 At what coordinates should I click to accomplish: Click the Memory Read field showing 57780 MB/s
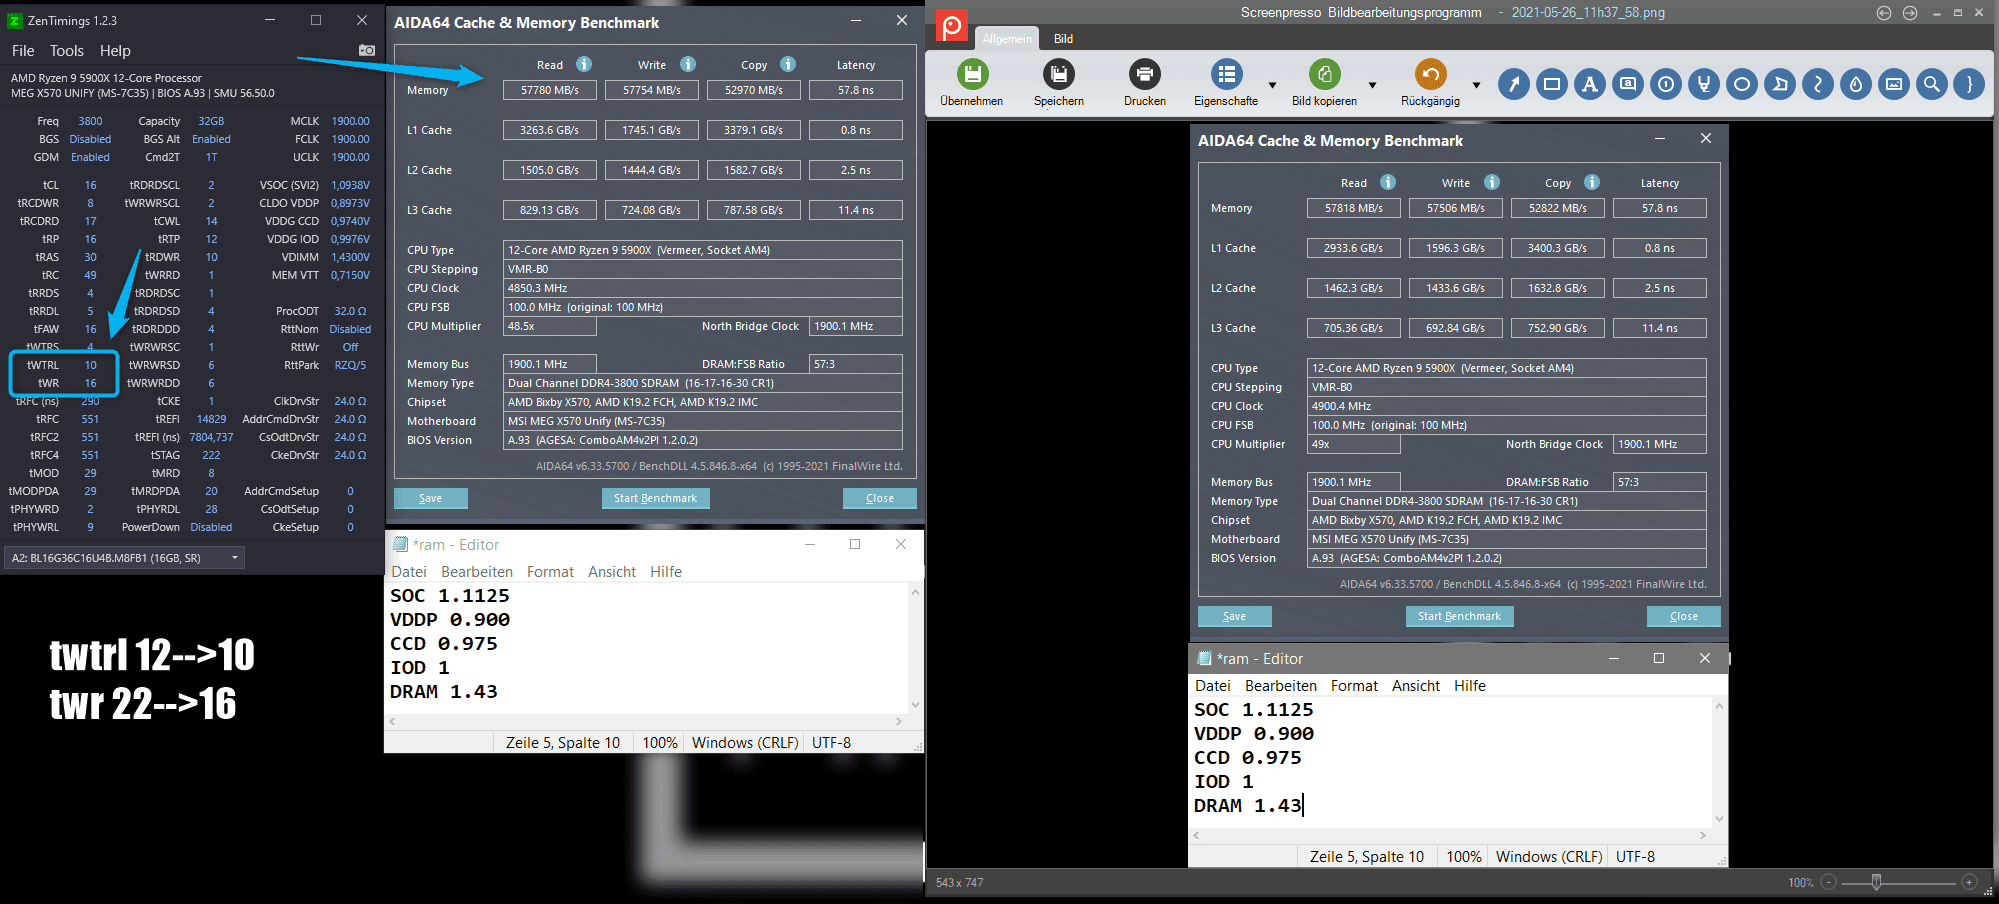[x=550, y=90]
